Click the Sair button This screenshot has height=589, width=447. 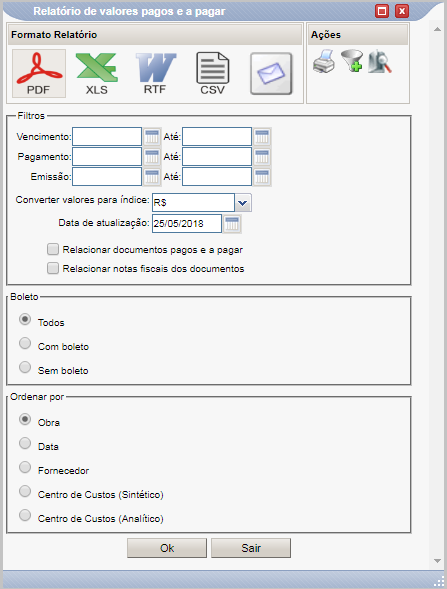click(251, 548)
